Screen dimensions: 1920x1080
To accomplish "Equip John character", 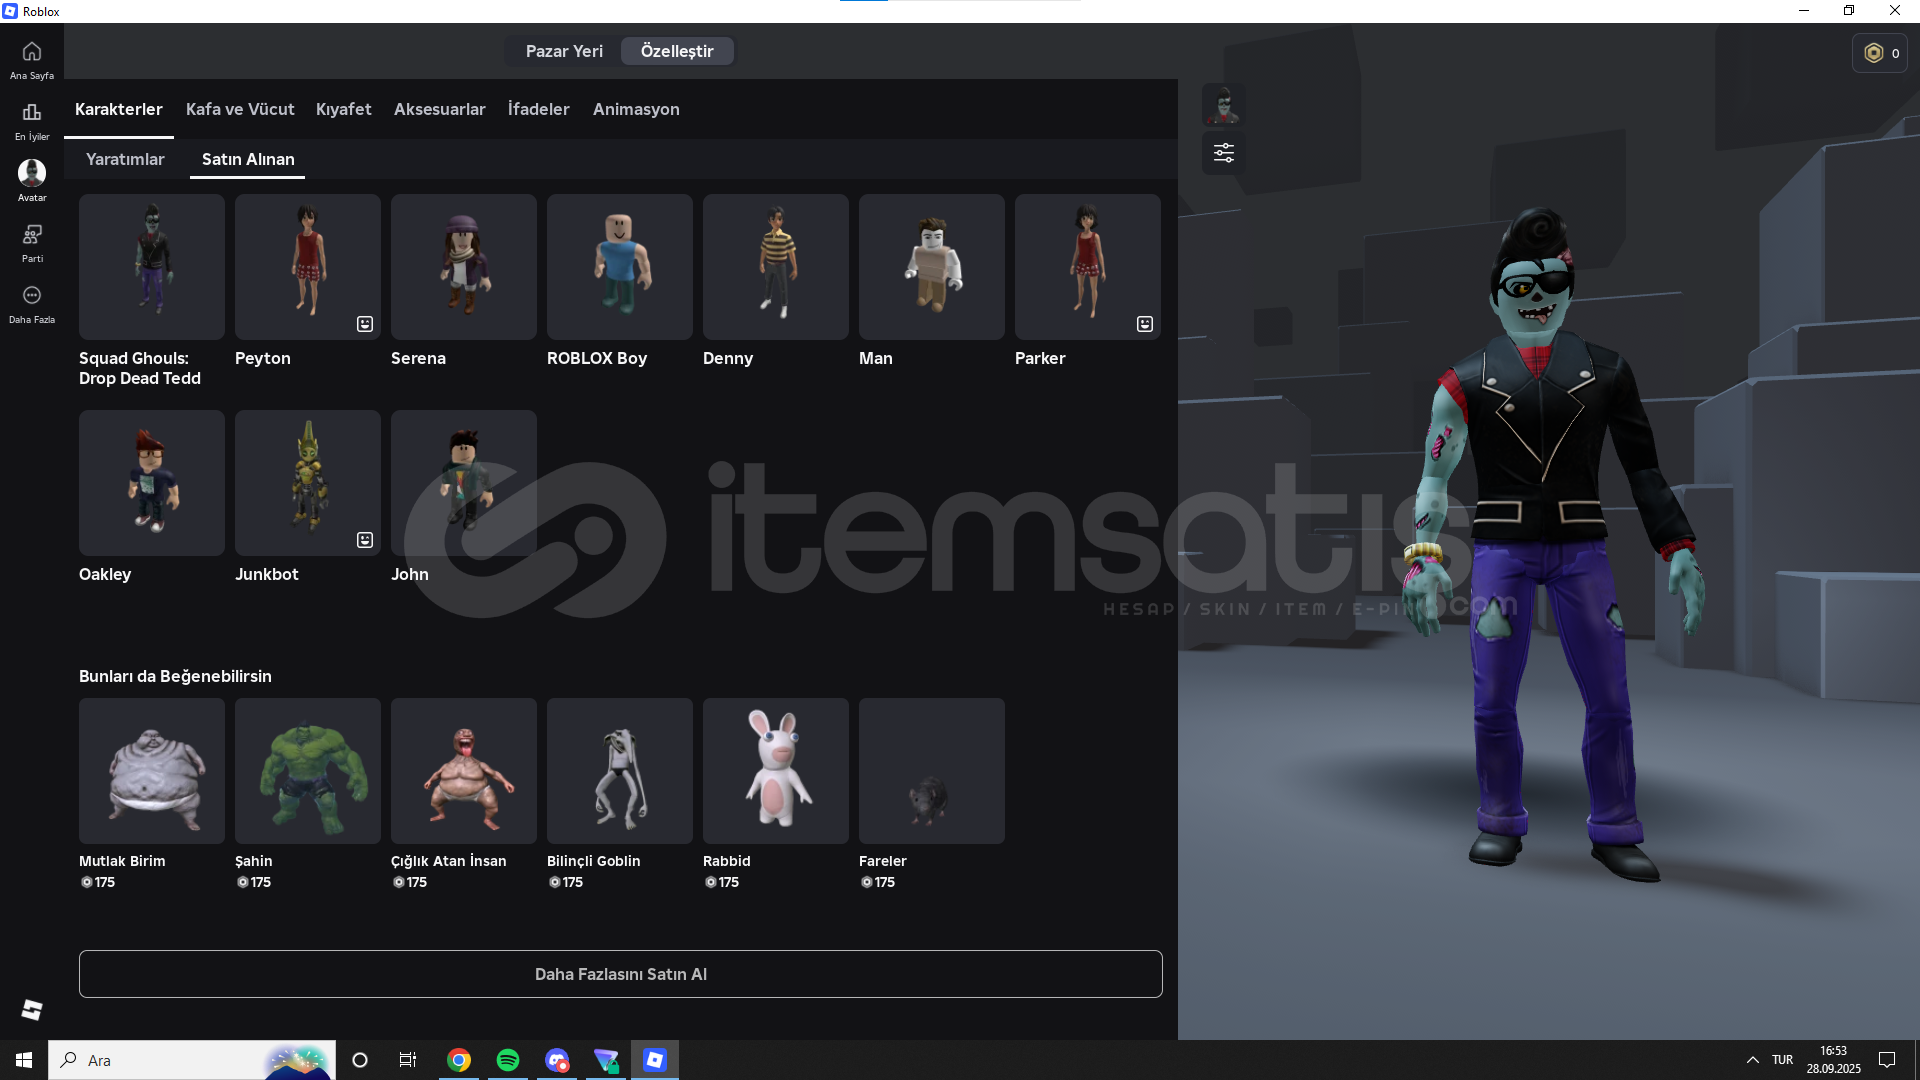I will (464, 483).
